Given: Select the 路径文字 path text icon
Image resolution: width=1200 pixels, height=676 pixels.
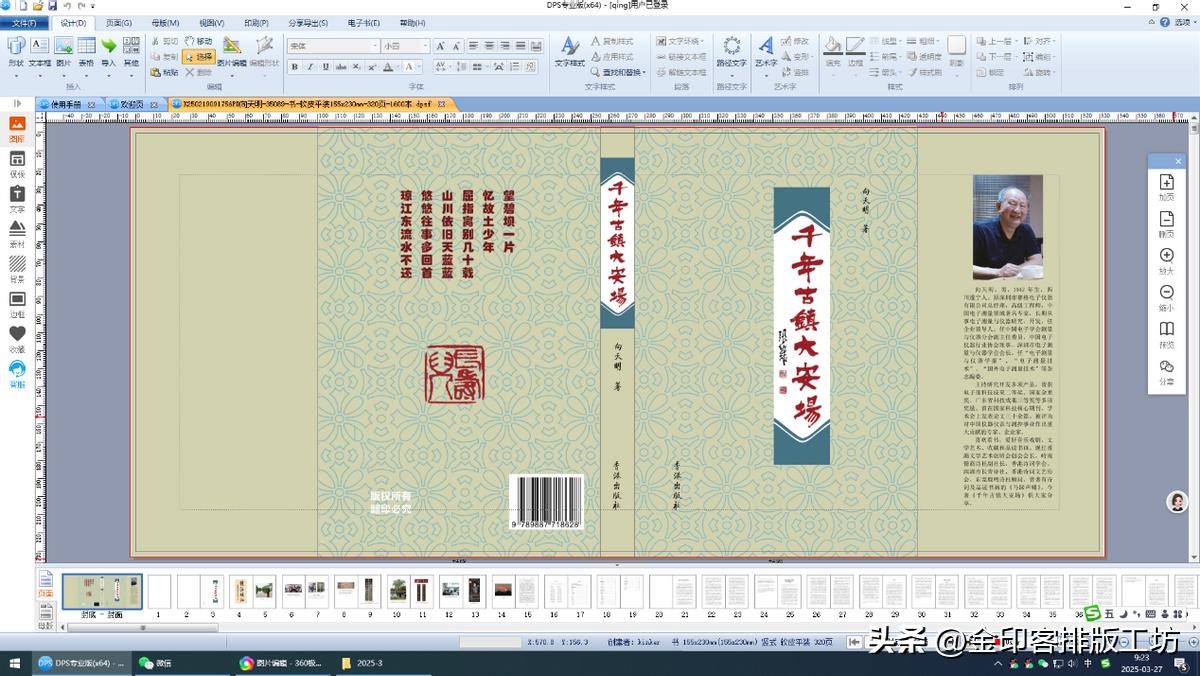Looking at the screenshot, I should (x=731, y=45).
